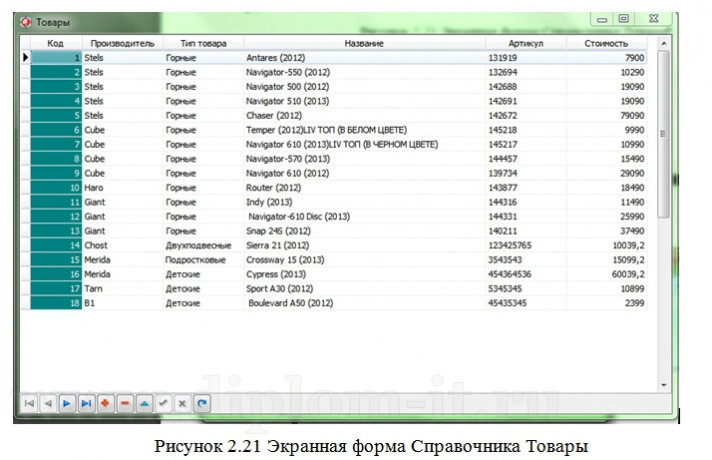
Task: Click manufacturer cell 'Tarn'
Action: [x=123, y=289]
